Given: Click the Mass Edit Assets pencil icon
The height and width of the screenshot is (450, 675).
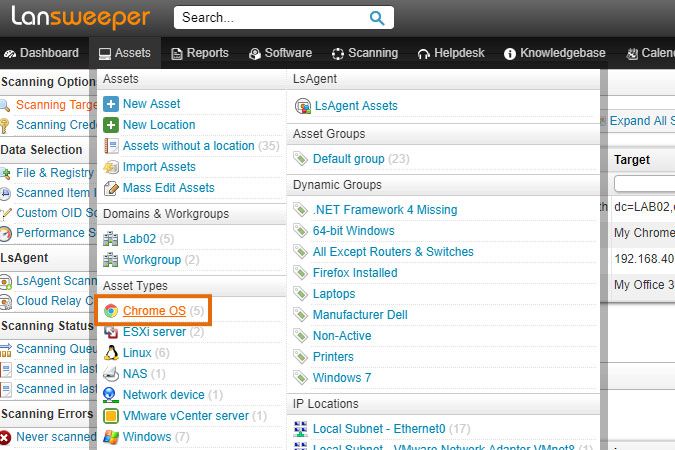Looking at the screenshot, I should coord(111,188).
